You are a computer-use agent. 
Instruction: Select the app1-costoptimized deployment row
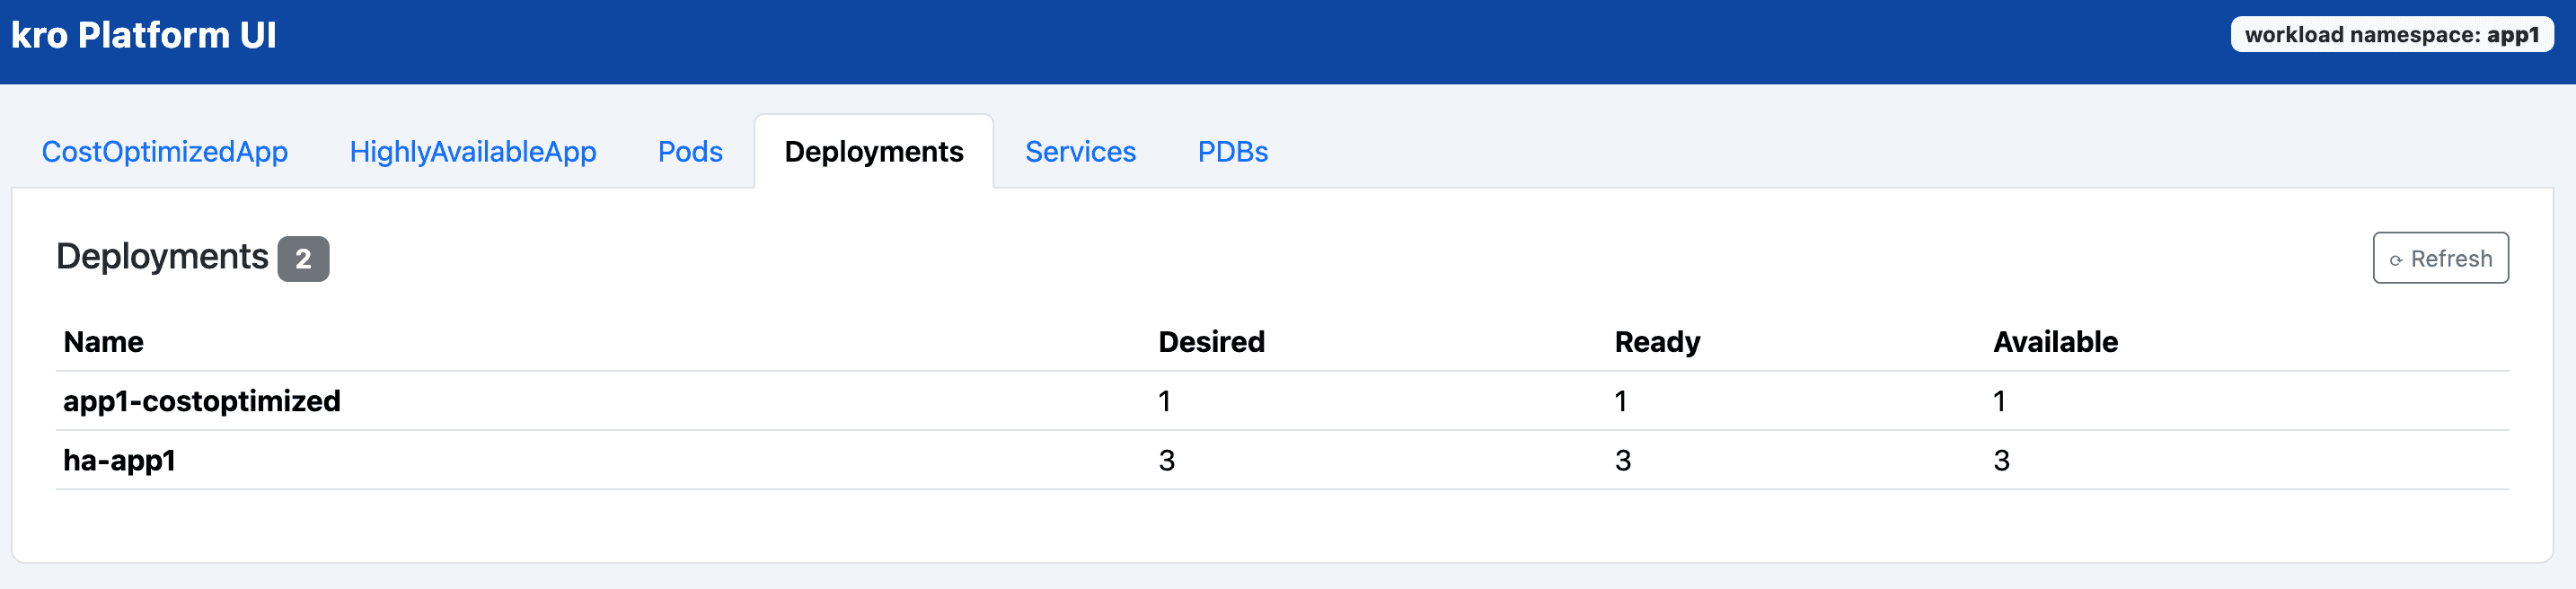(202, 401)
